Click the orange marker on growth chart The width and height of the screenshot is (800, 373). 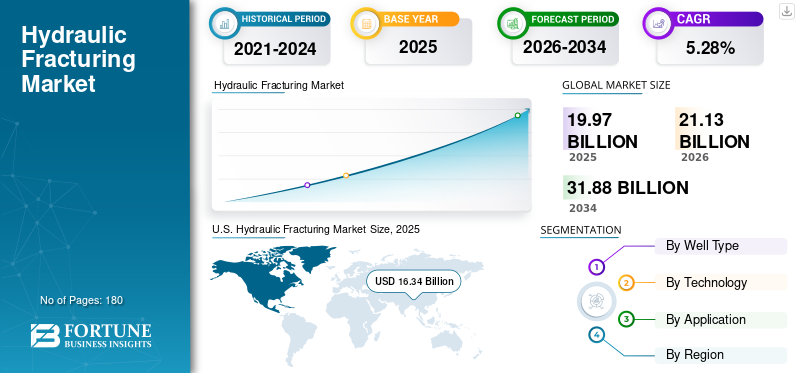[x=346, y=176]
